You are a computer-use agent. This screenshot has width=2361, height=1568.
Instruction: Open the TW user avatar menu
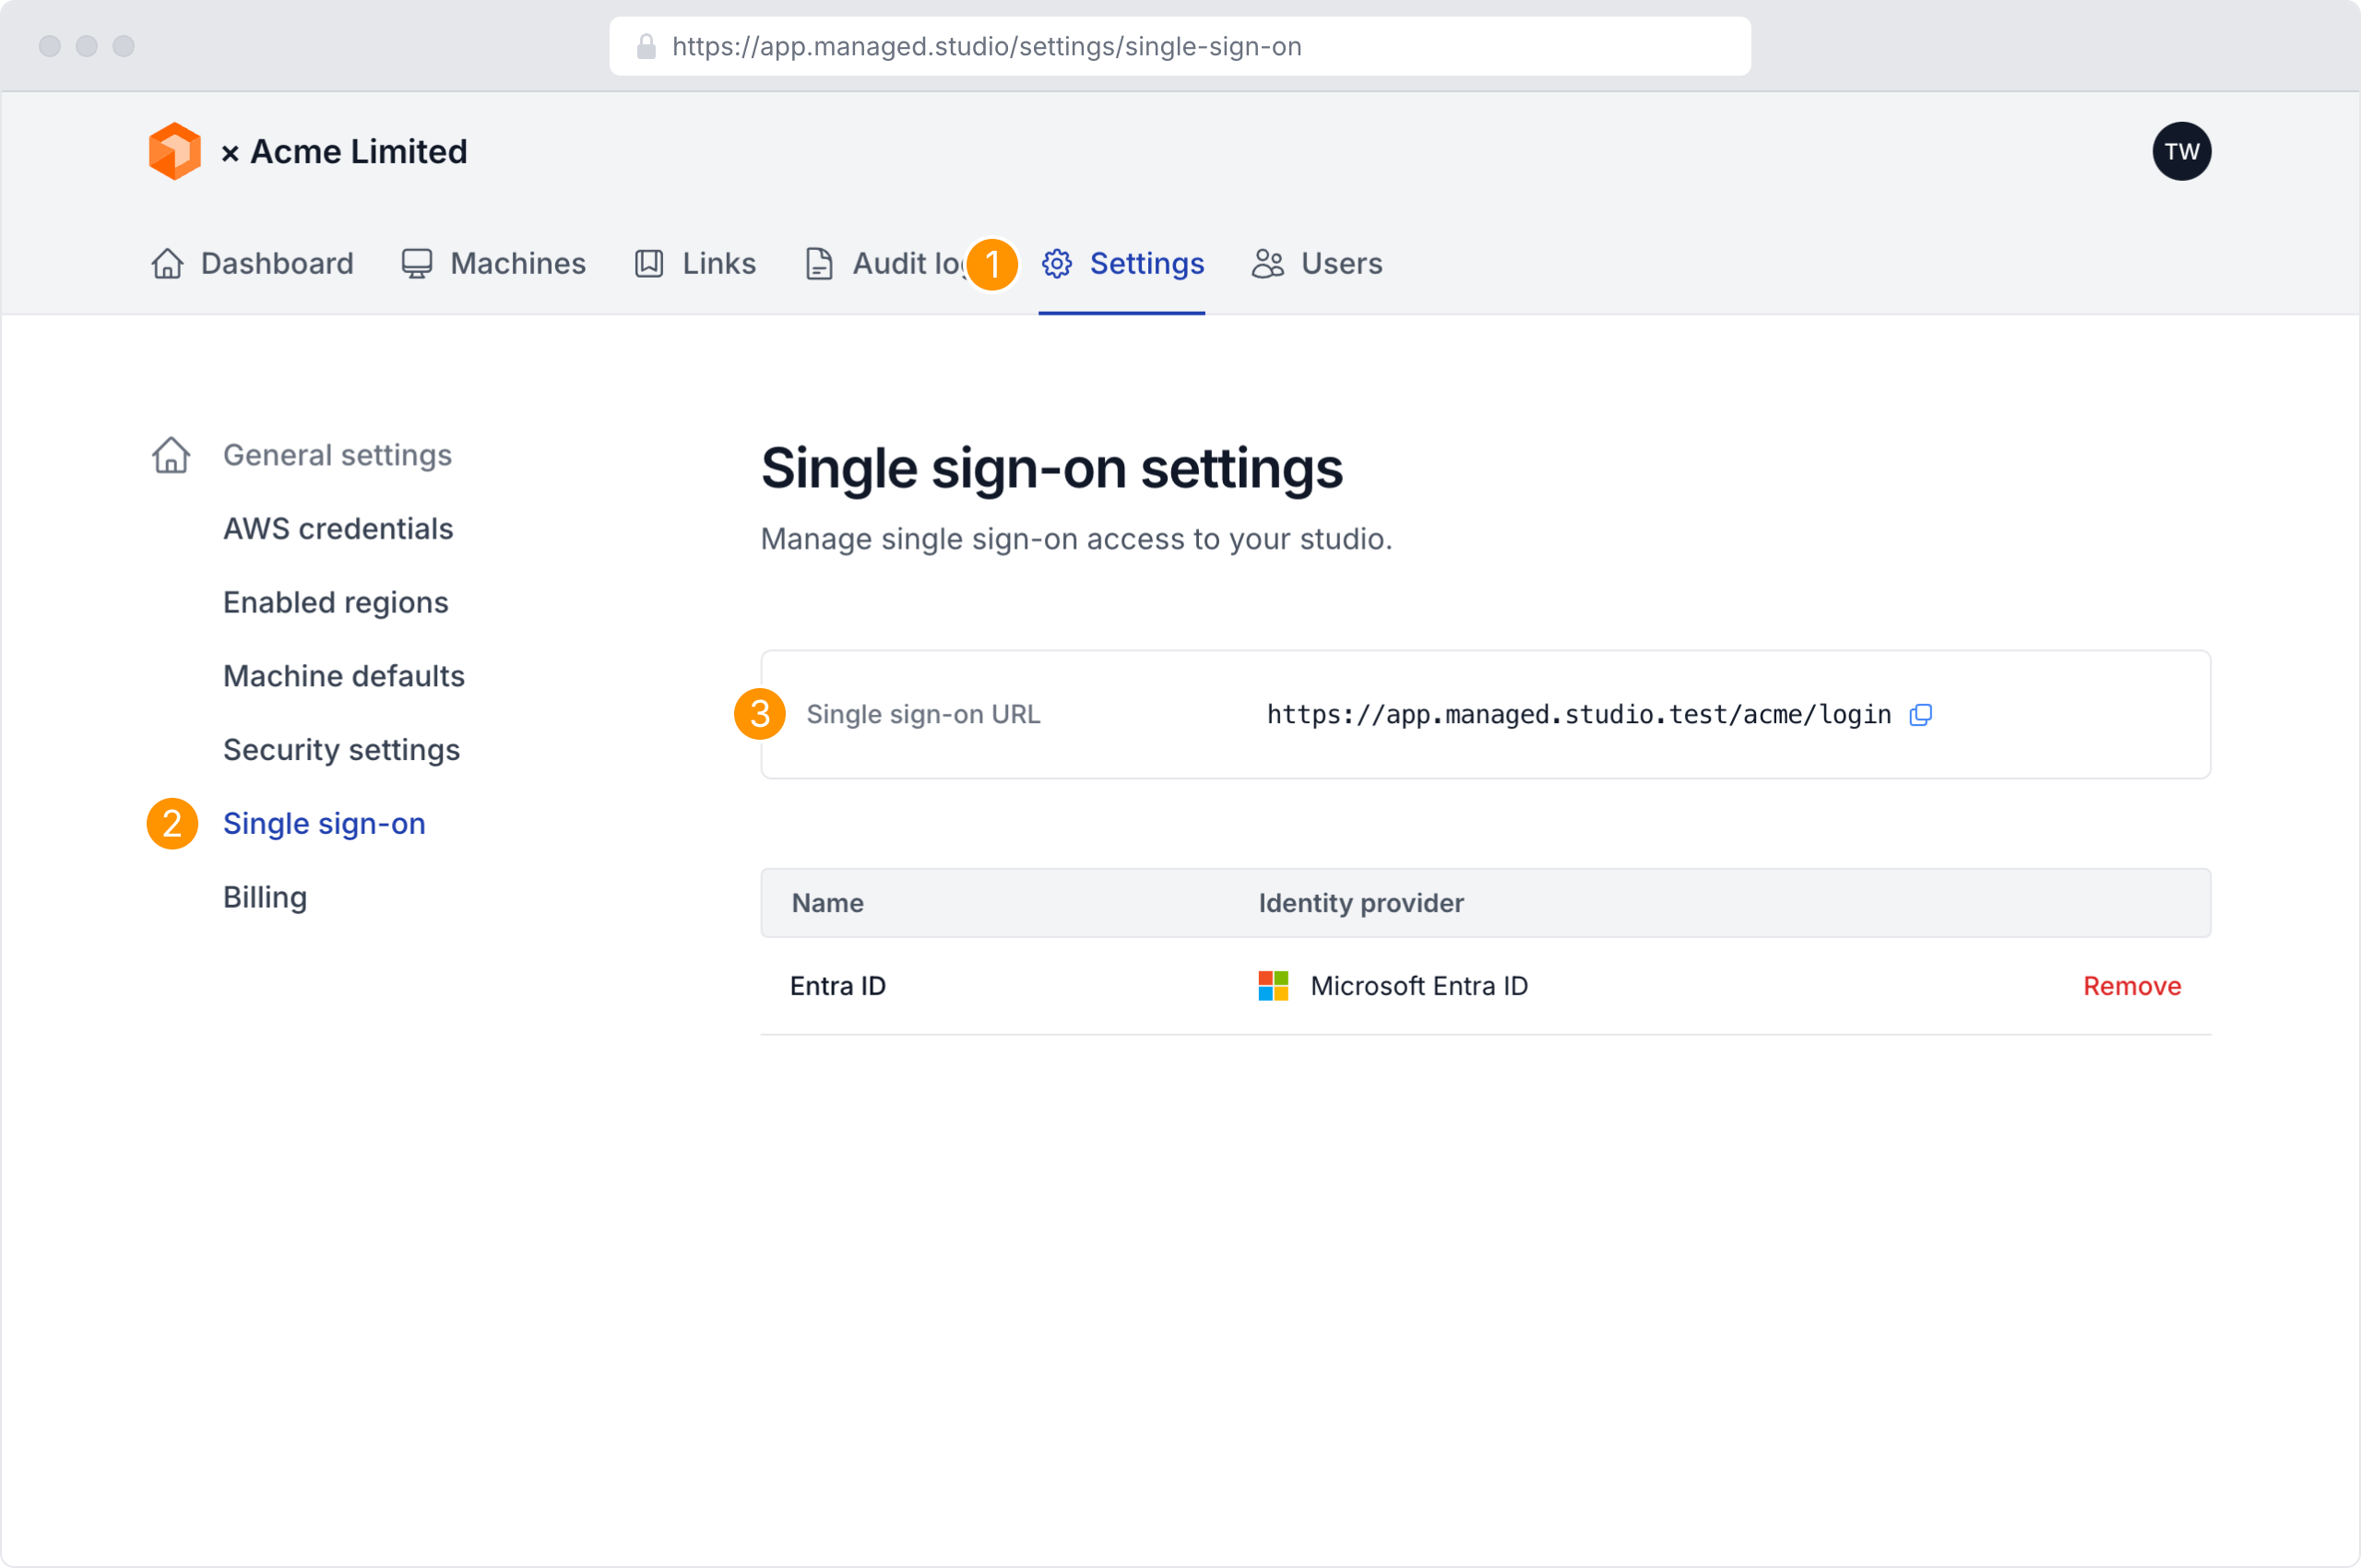point(2181,152)
